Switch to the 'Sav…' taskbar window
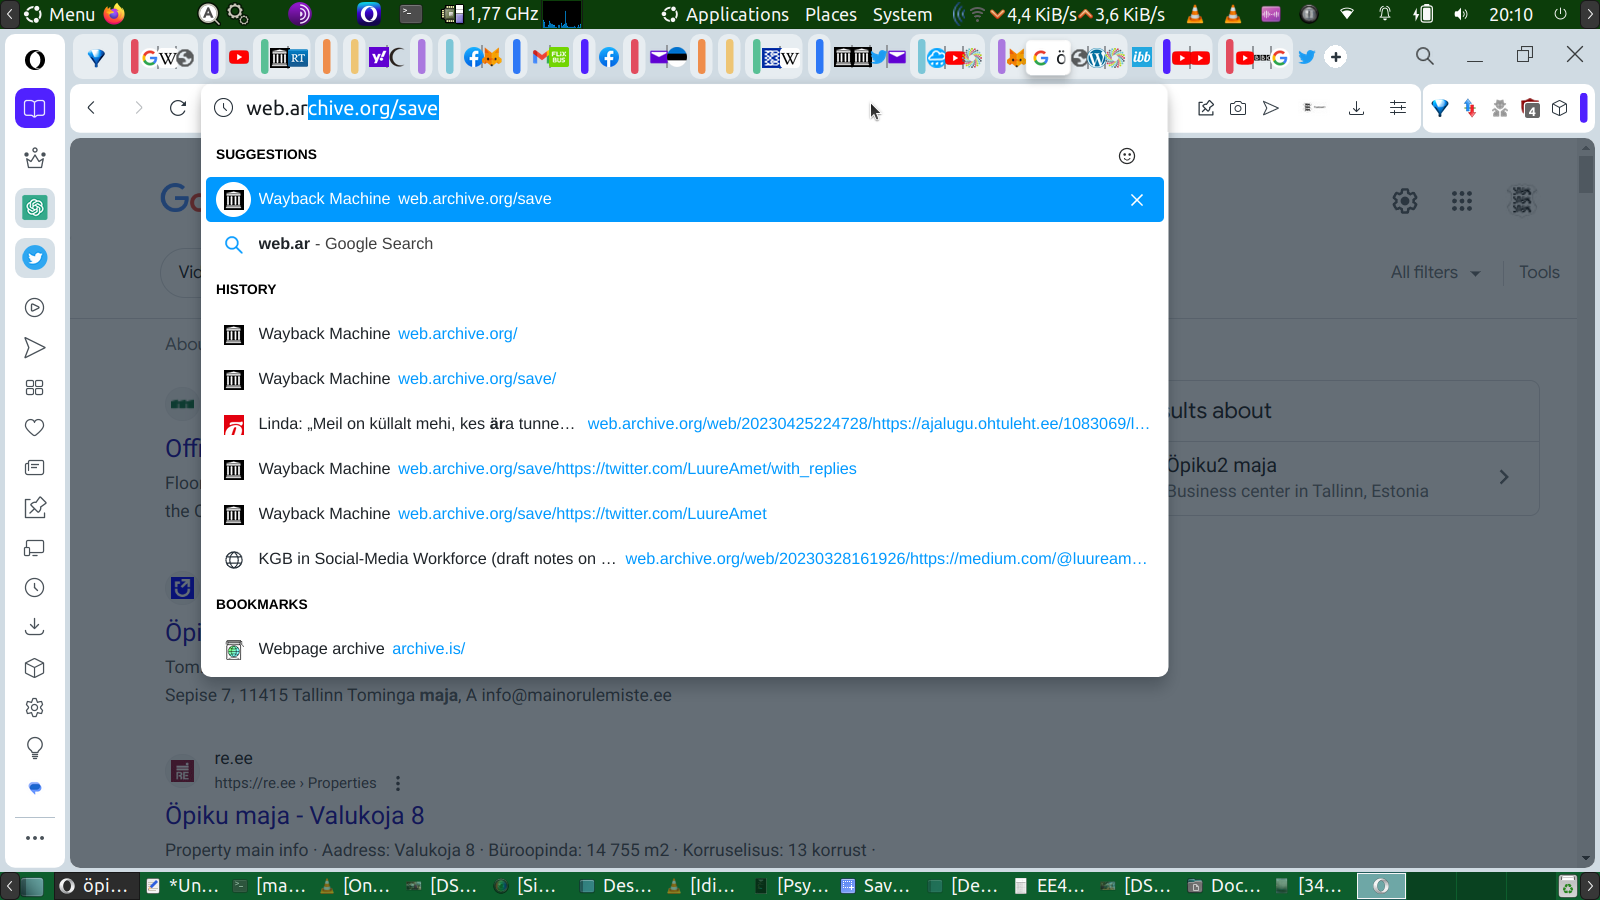This screenshot has width=1600, height=900. coord(876,886)
